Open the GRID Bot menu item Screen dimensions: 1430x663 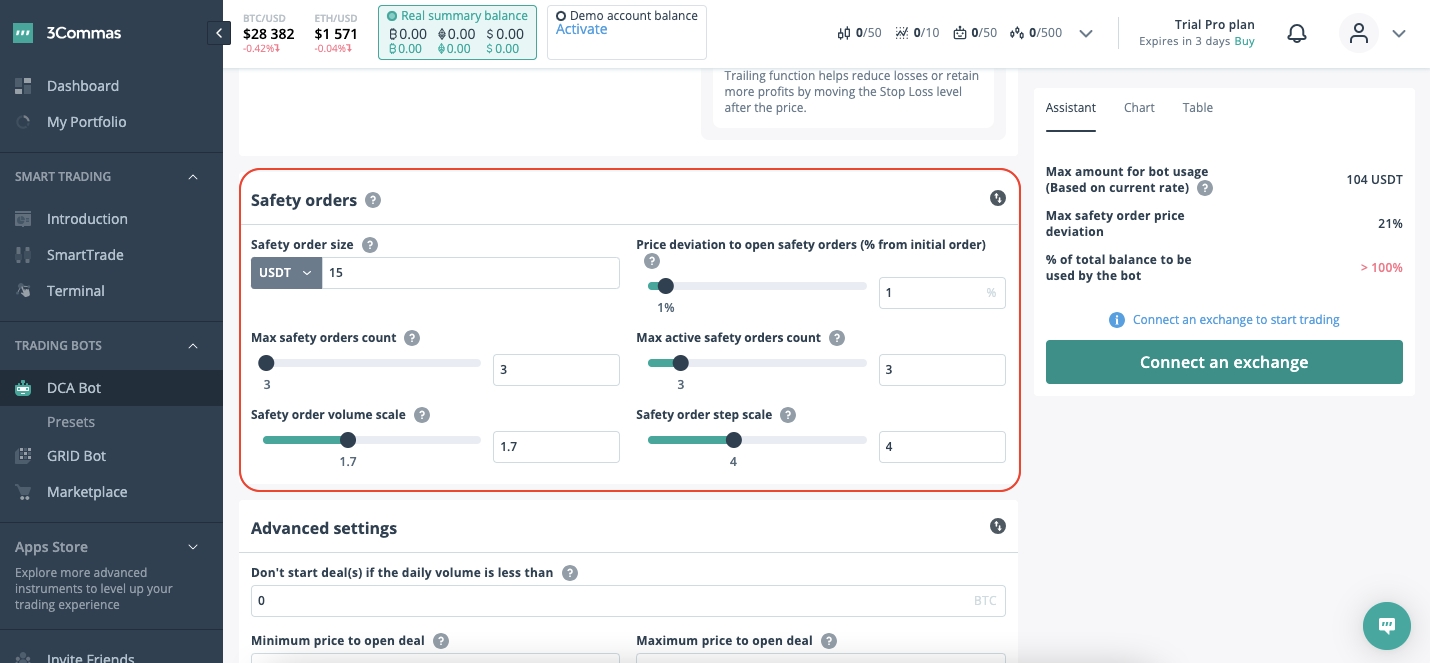[x=76, y=456]
